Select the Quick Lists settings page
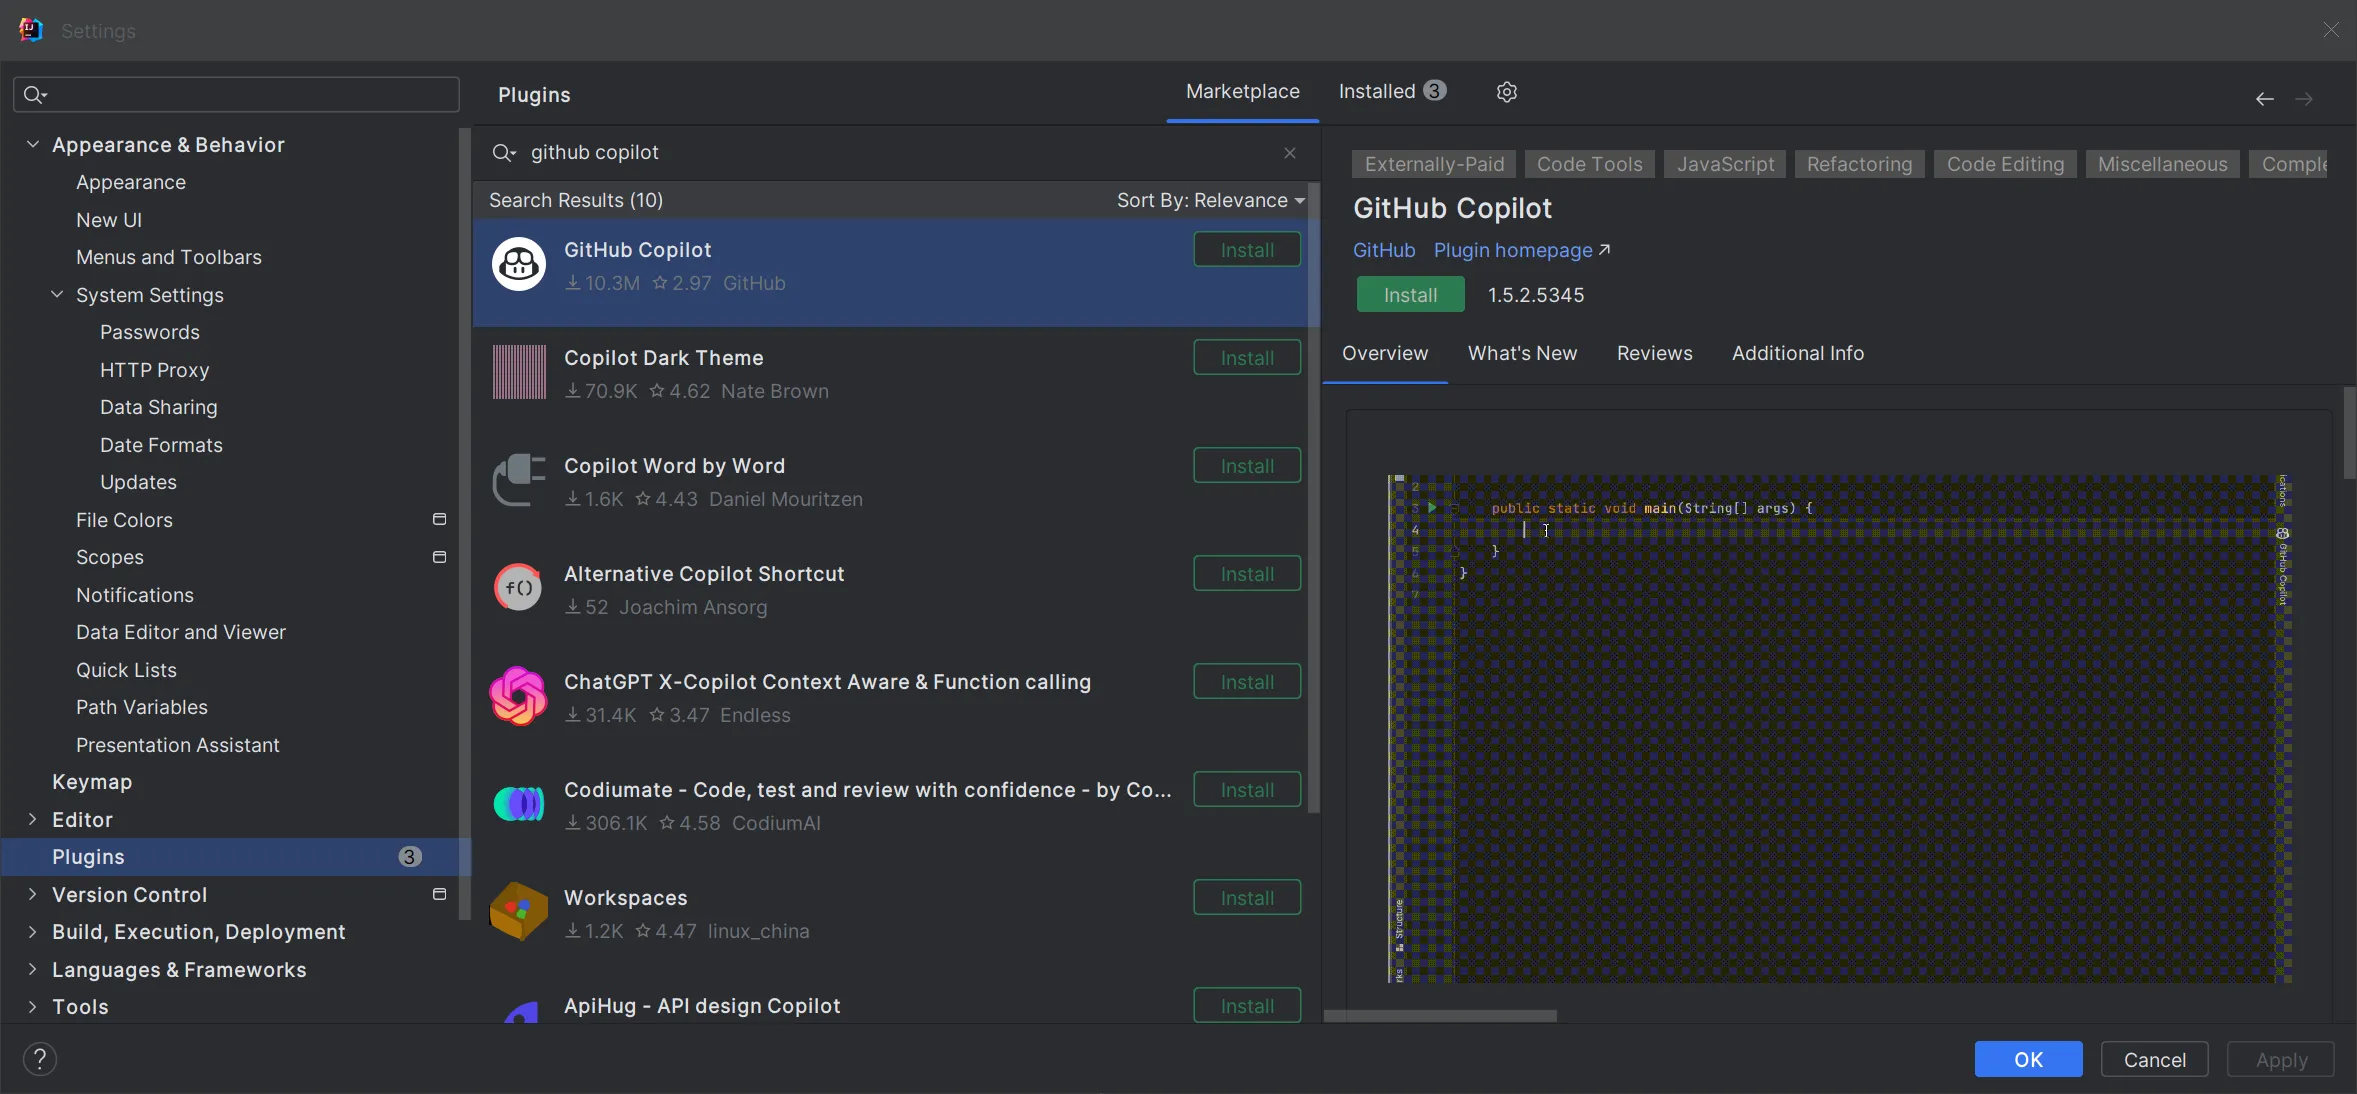 [x=126, y=670]
